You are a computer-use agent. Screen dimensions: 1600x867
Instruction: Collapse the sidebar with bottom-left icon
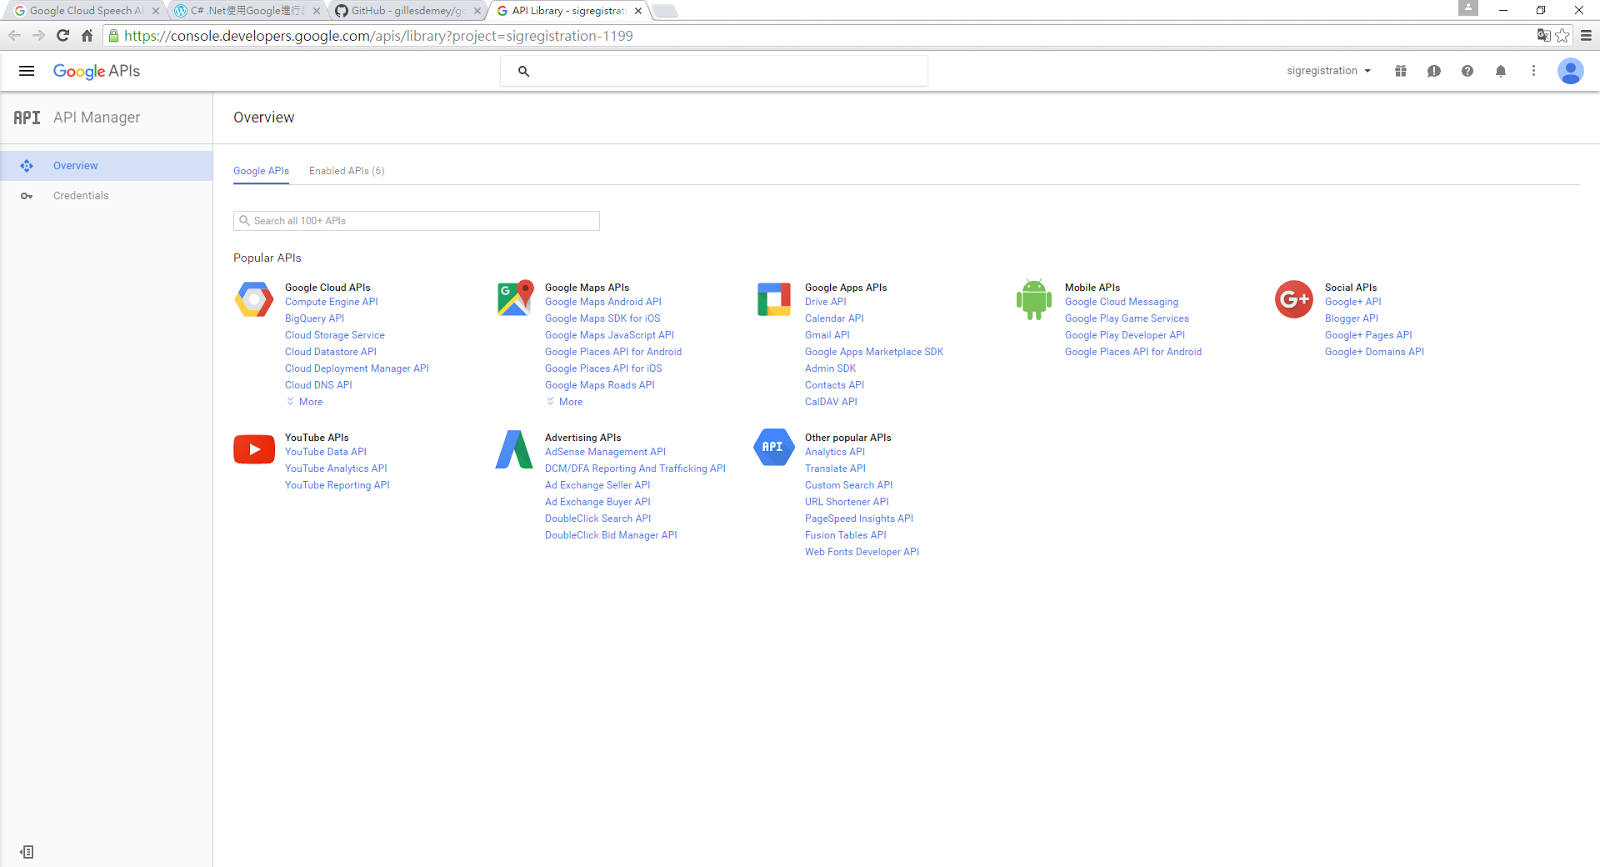tap(27, 852)
